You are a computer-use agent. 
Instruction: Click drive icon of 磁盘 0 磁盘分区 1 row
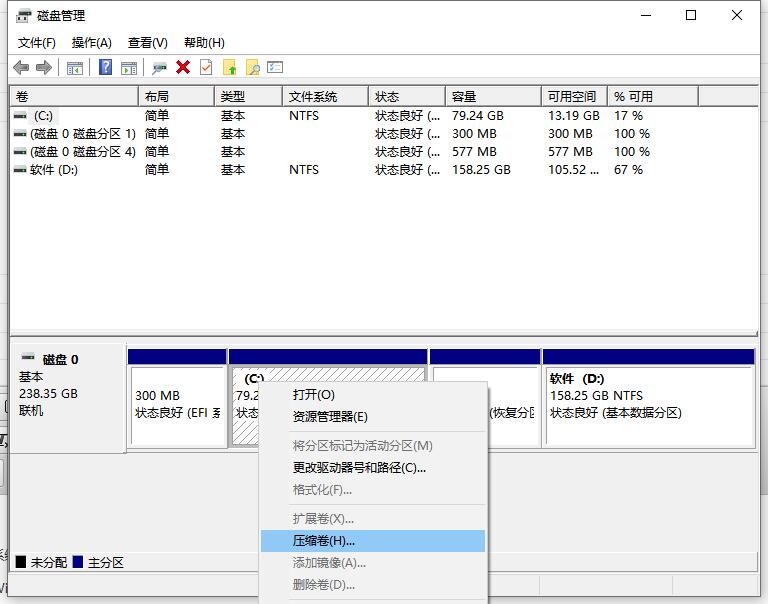(x=20, y=134)
